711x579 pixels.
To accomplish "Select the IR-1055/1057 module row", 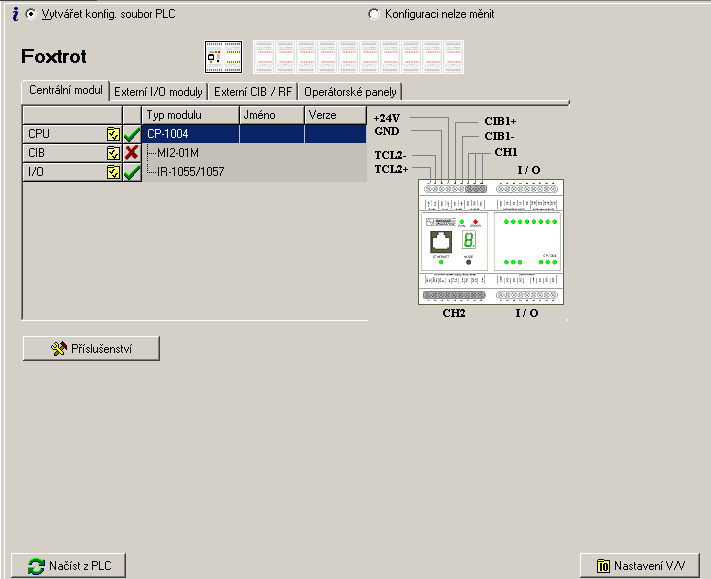I will coord(254,172).
